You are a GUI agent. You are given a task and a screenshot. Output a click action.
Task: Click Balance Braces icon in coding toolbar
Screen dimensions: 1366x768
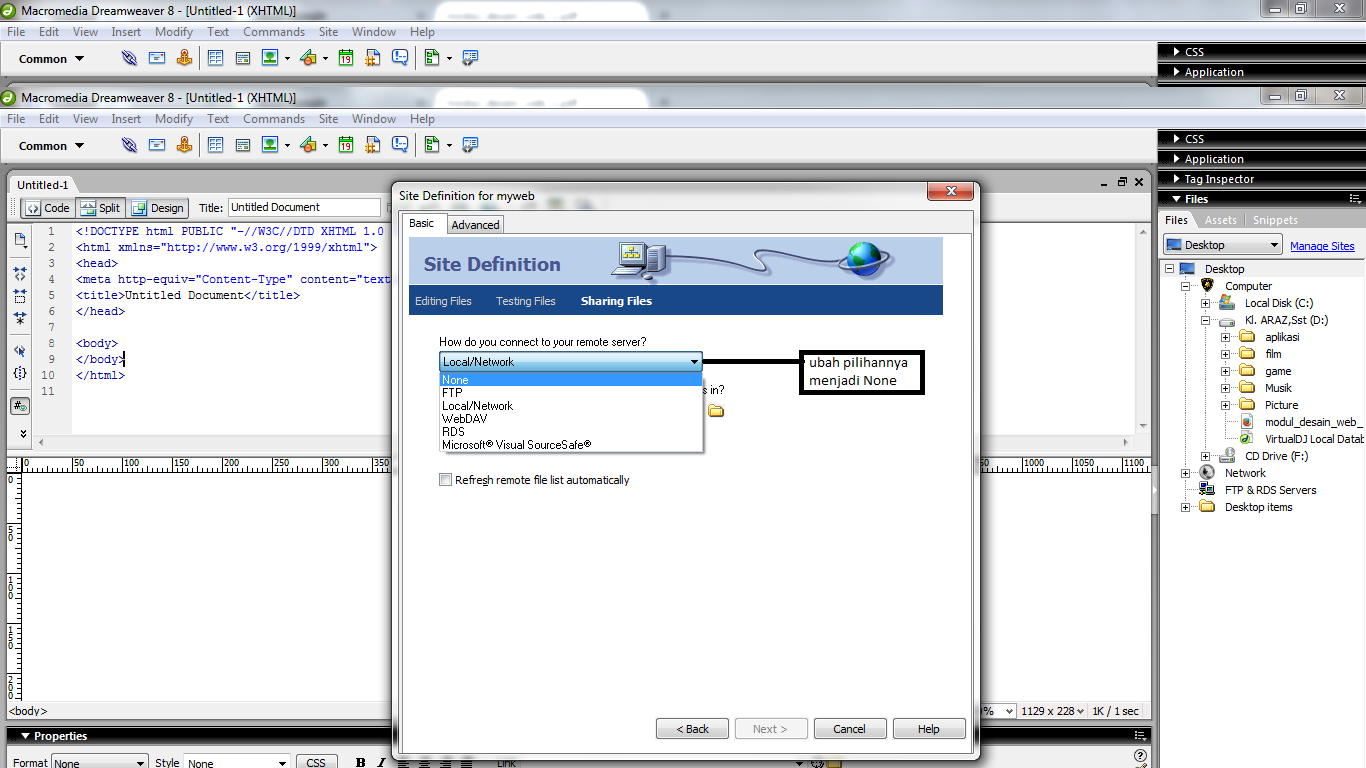[20, 373]
